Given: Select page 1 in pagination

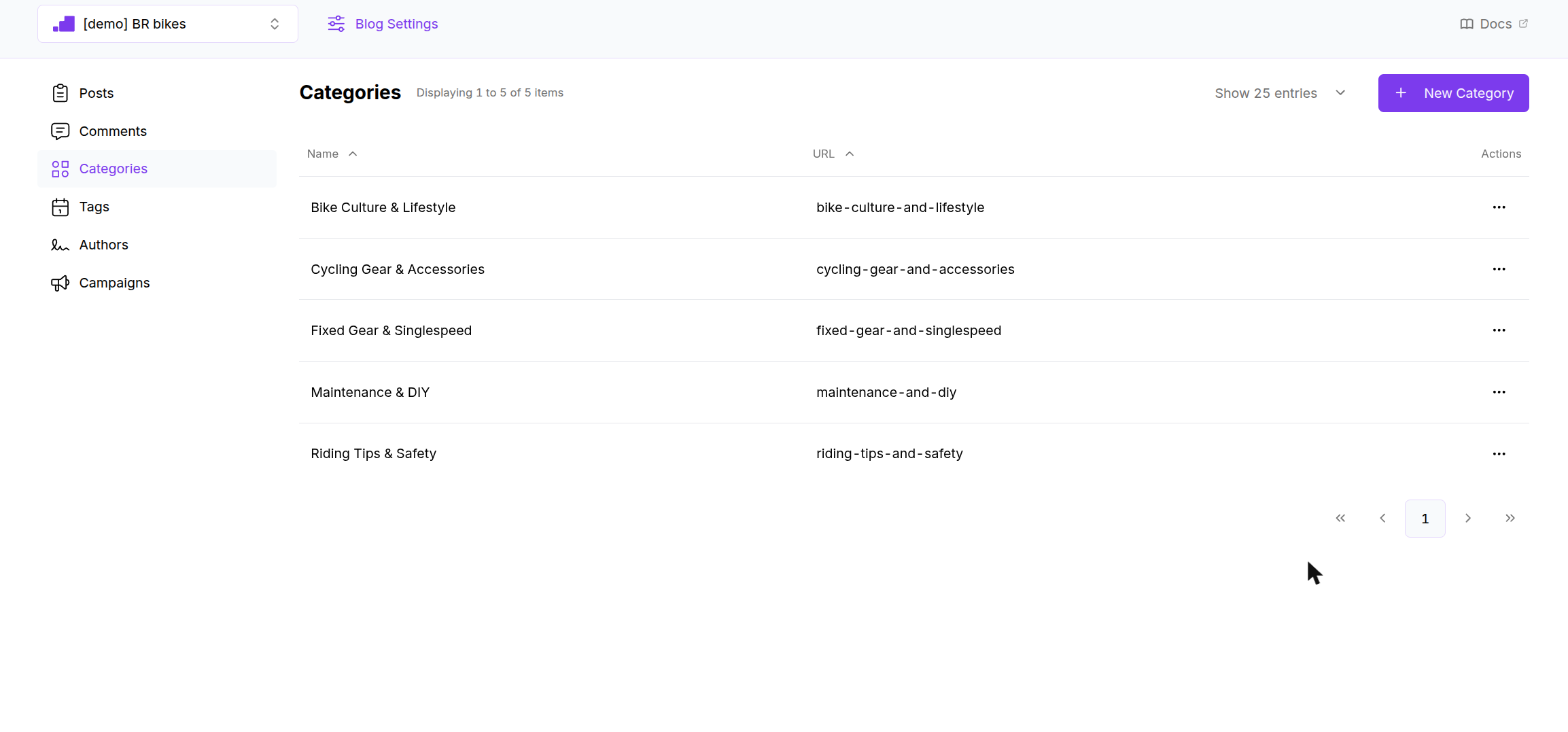Looking at the screenshot, I should tap(1425, 518).
